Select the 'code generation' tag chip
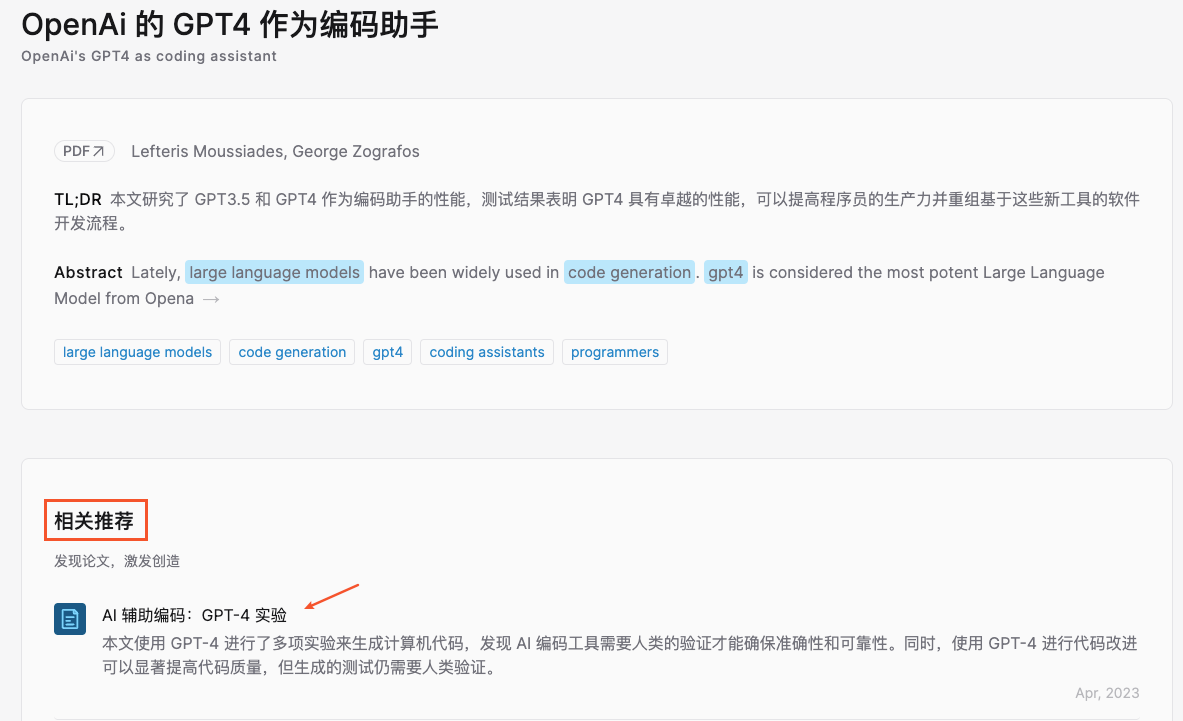Image resolution: width=1183 pixels, height=721 pixels. (292, 352)
